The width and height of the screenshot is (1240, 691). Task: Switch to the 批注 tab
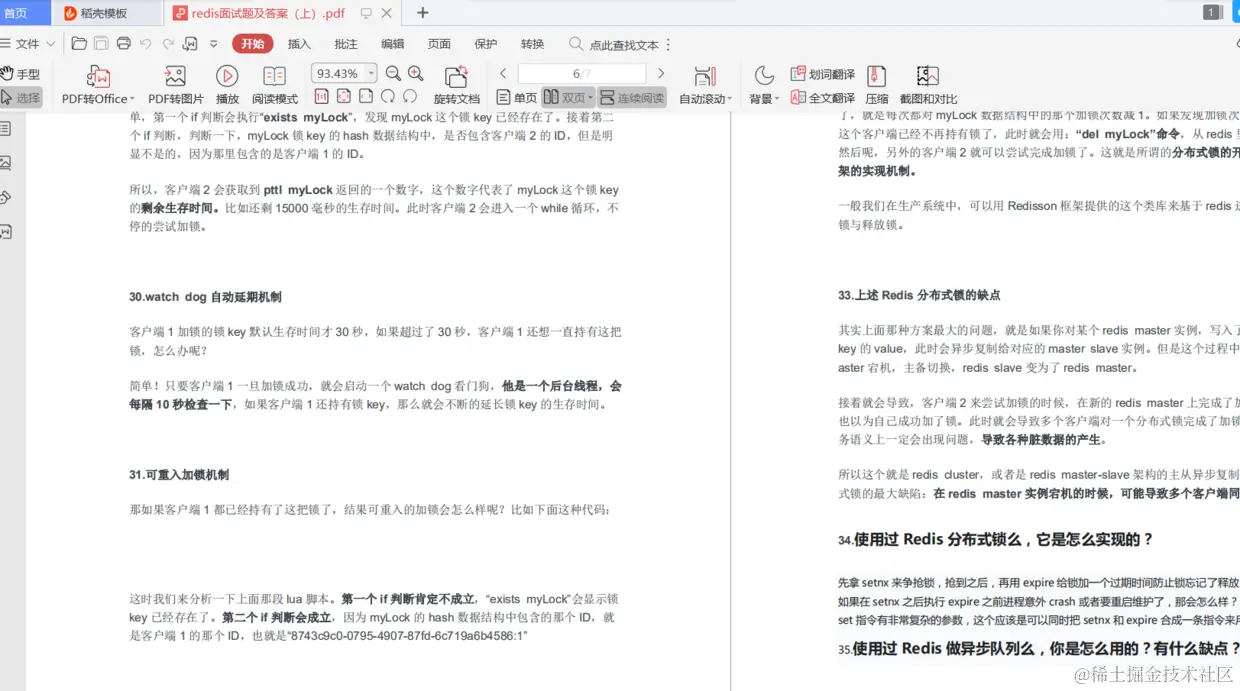click(x=346, y=44)
